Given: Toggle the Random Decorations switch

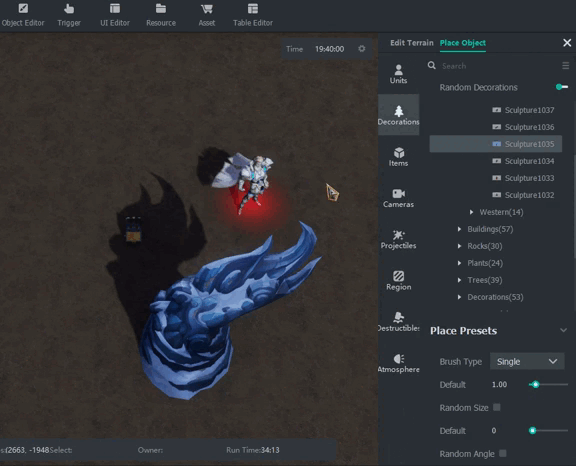Looking at the screenshot, I should point(562,87).
